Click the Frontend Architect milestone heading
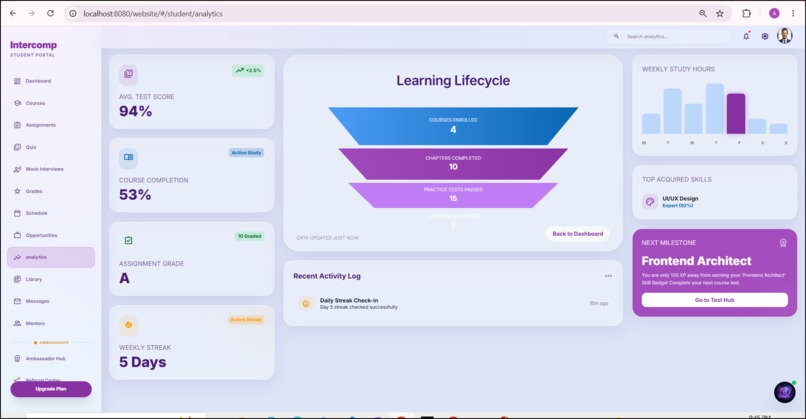 (x=697, y=261)
